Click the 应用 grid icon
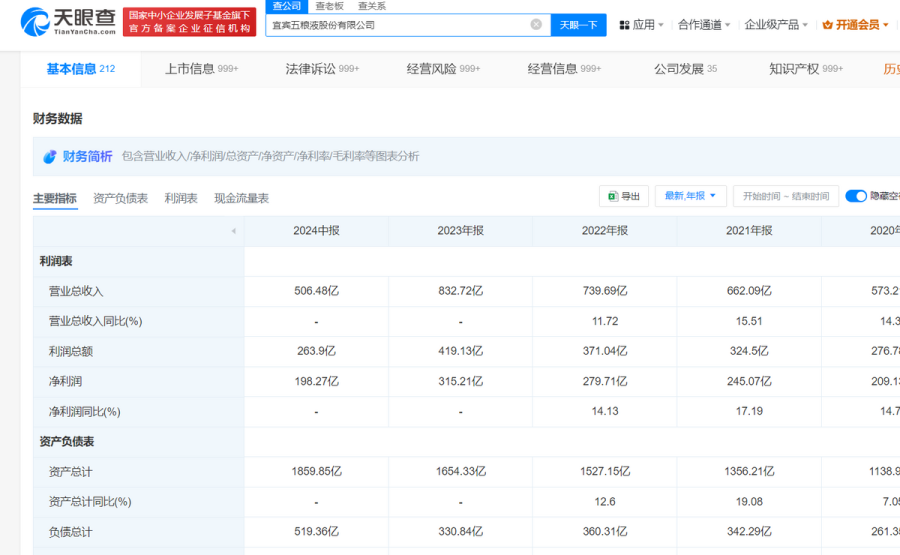The image size is (900, 555). [x=624, y=24]
